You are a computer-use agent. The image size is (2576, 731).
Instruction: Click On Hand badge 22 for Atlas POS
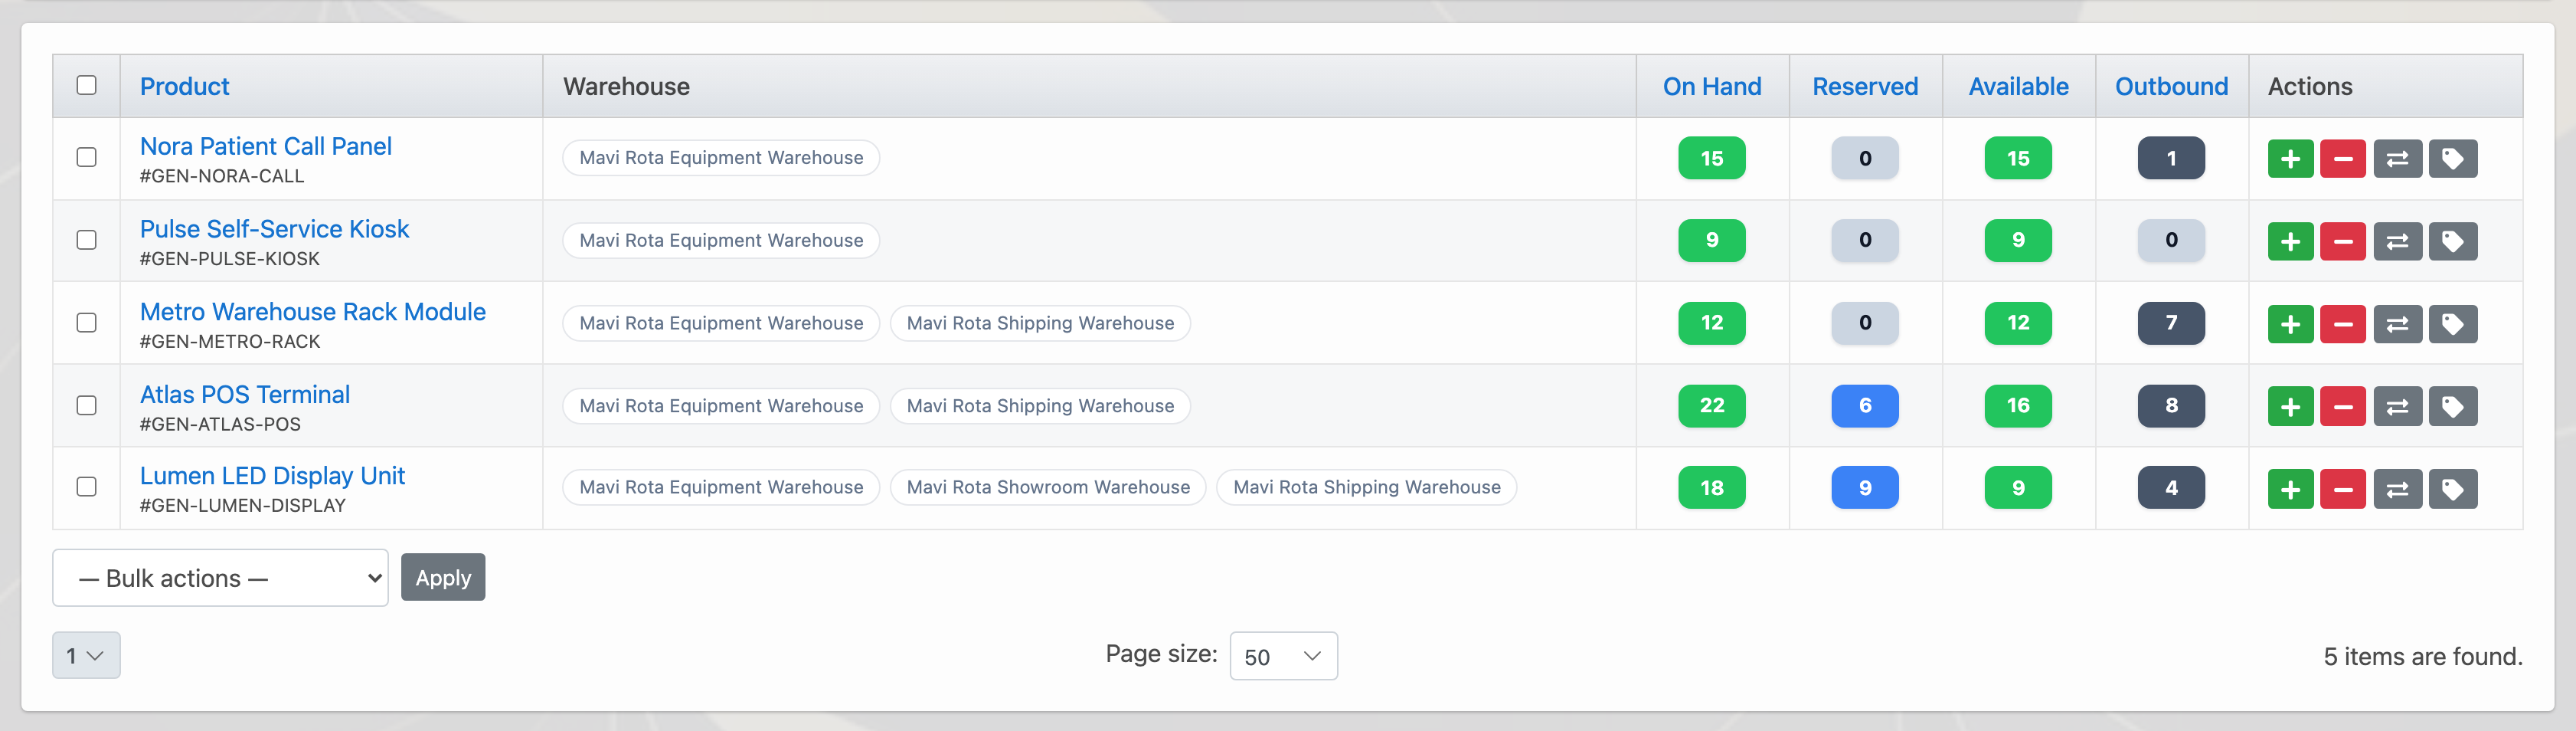pos(1712,406)
